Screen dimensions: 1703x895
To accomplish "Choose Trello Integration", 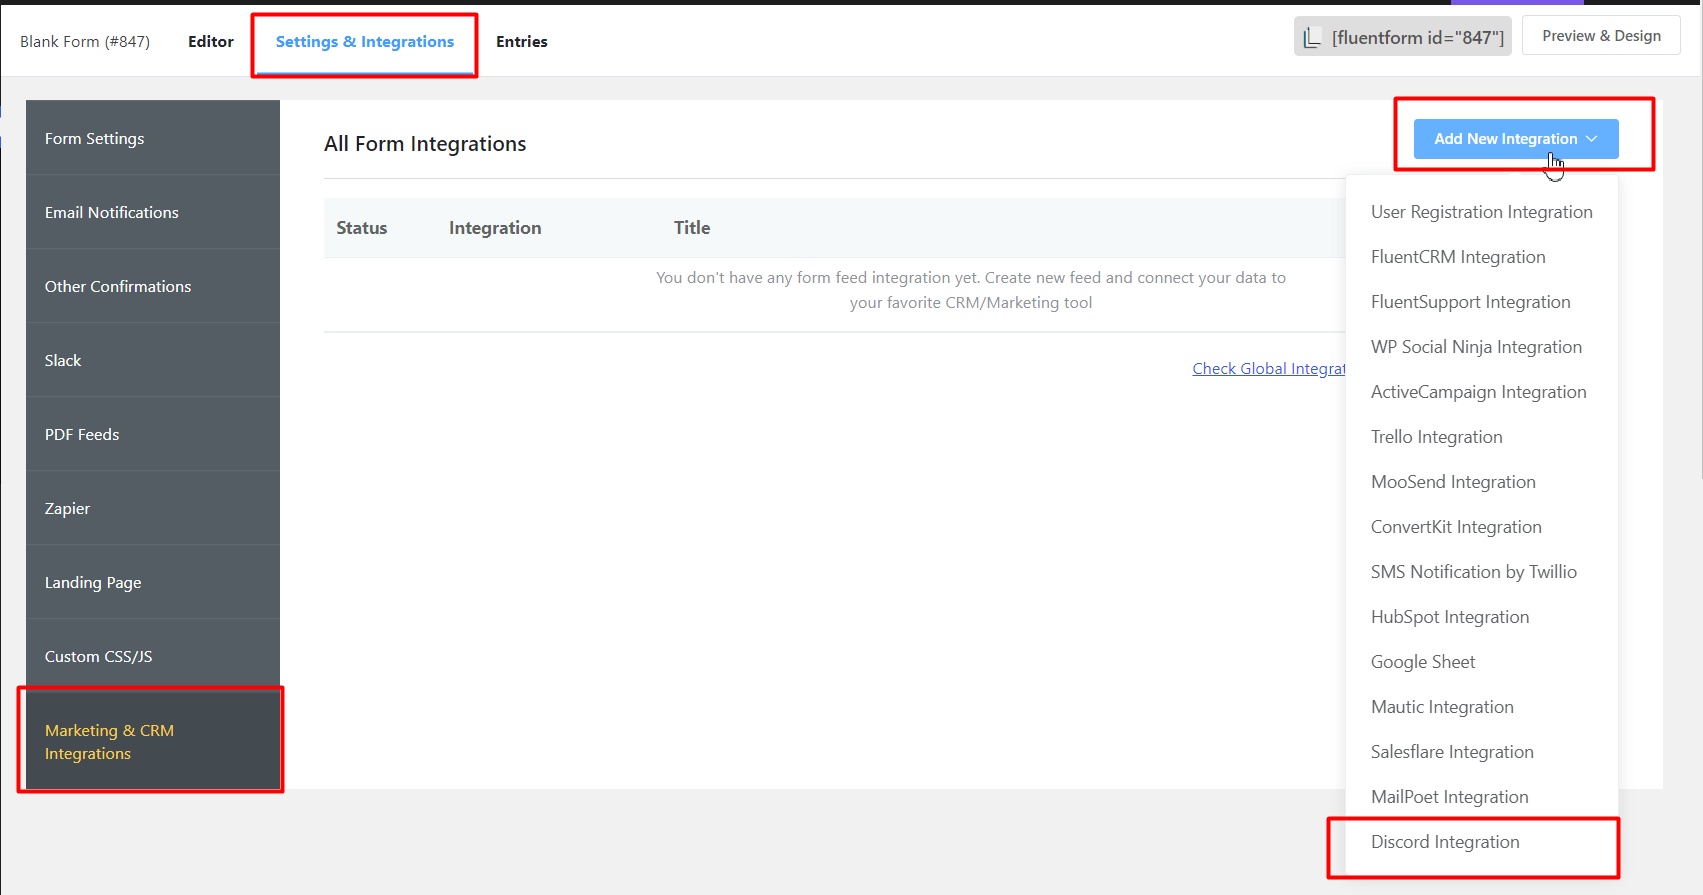I will pos(1482,437).
